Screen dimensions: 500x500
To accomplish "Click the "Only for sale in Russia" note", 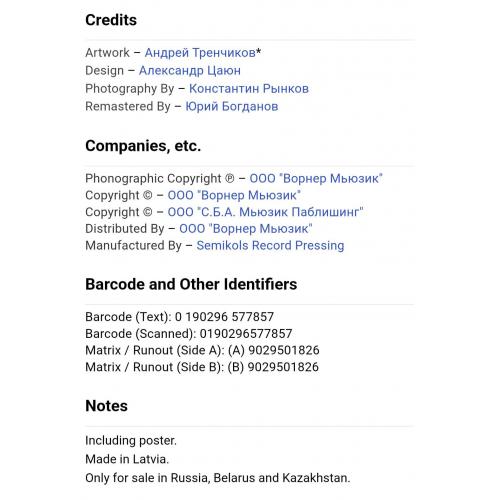I will click(x=218, y=478).
